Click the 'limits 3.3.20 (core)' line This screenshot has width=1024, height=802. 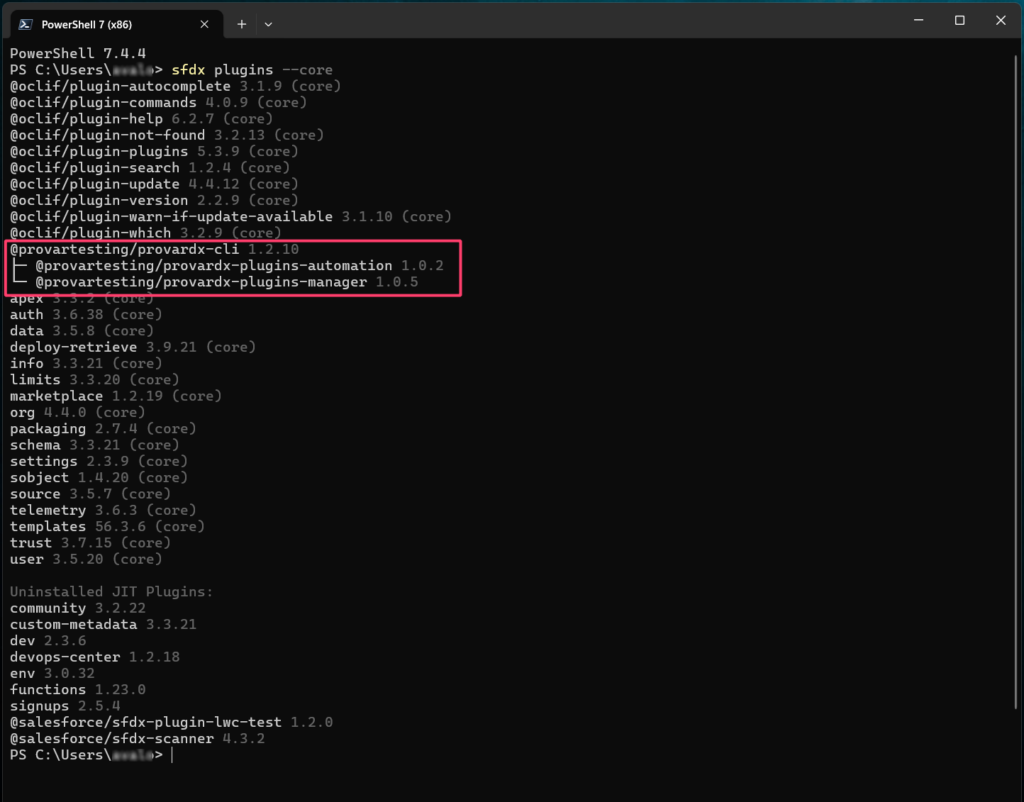(95, 380)
